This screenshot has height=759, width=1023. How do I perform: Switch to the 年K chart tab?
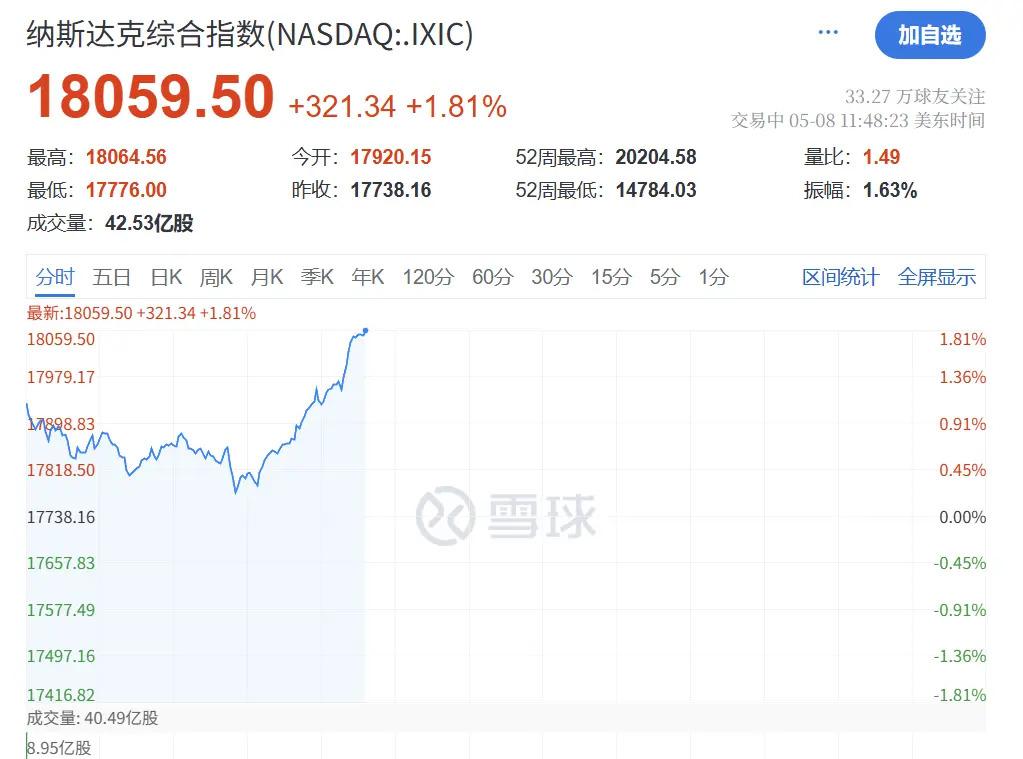click(368, 277)
